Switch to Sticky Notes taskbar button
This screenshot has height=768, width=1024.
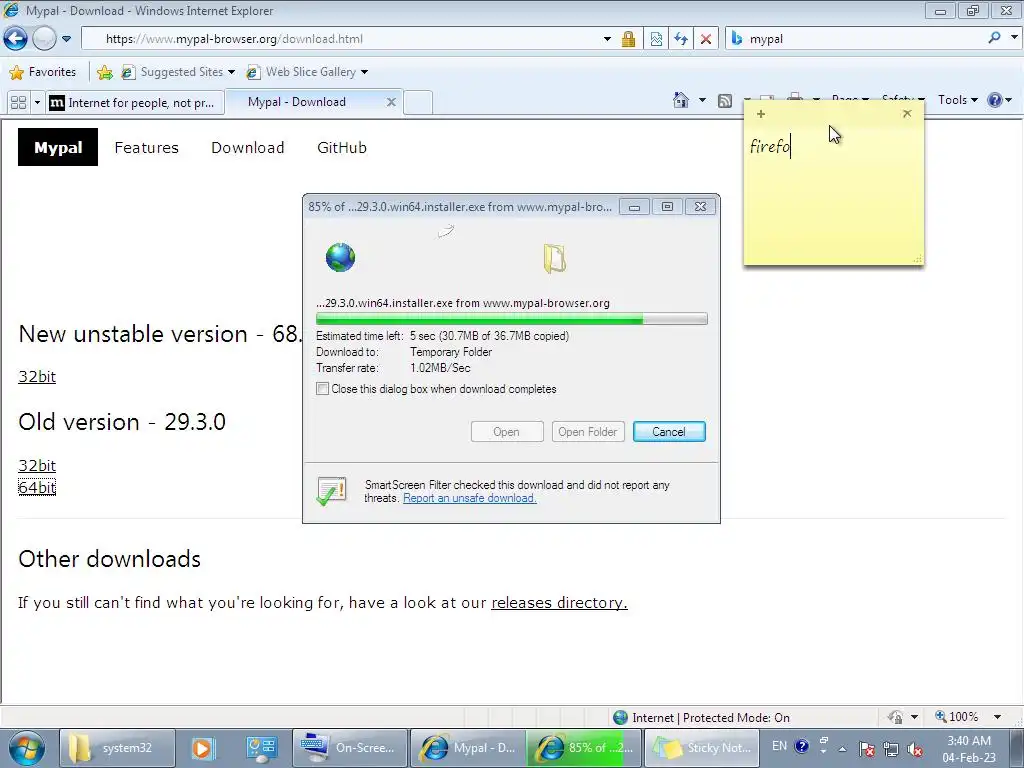point(702,748)
